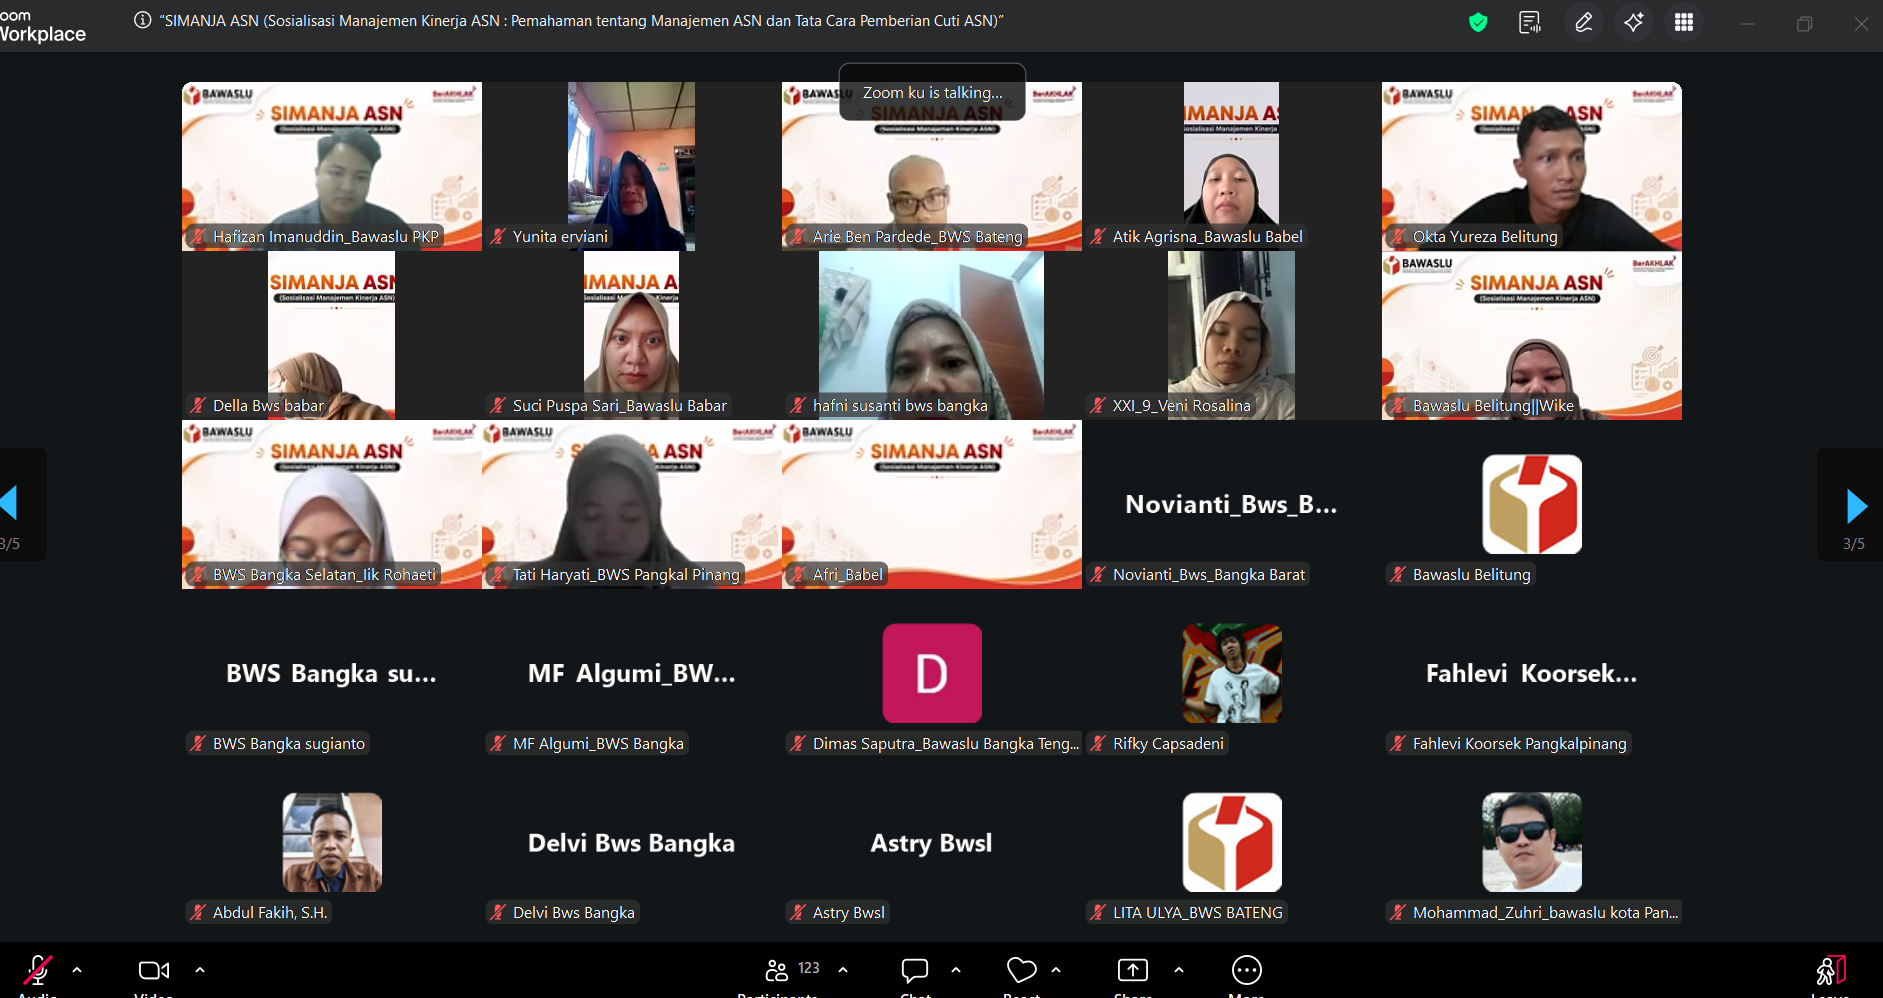This screenshot has width=1883, height=998.
Task: Expand audio options caret
Action: (x=77, y=970)
